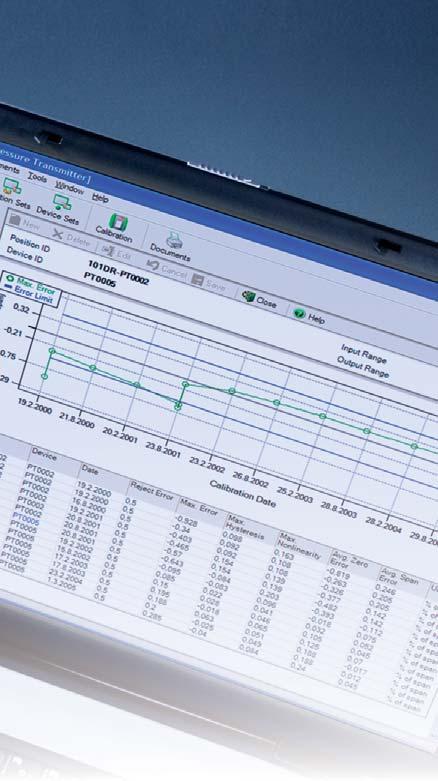Click the Save toolbar button
Screen dimensions: 438x781
(x=209, y=282)
